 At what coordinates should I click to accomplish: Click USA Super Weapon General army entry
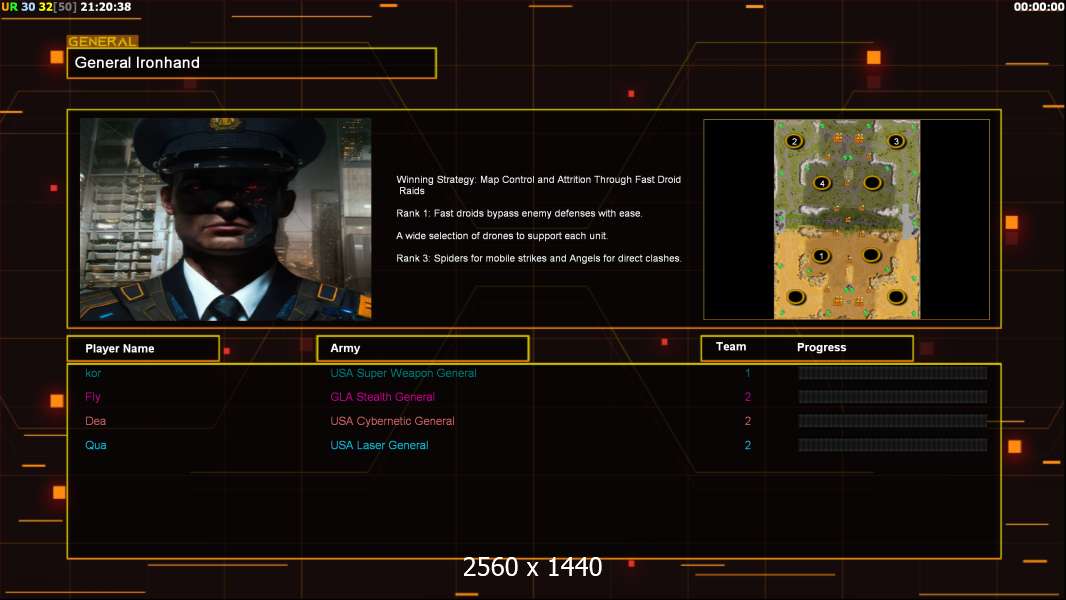[403, 373]
